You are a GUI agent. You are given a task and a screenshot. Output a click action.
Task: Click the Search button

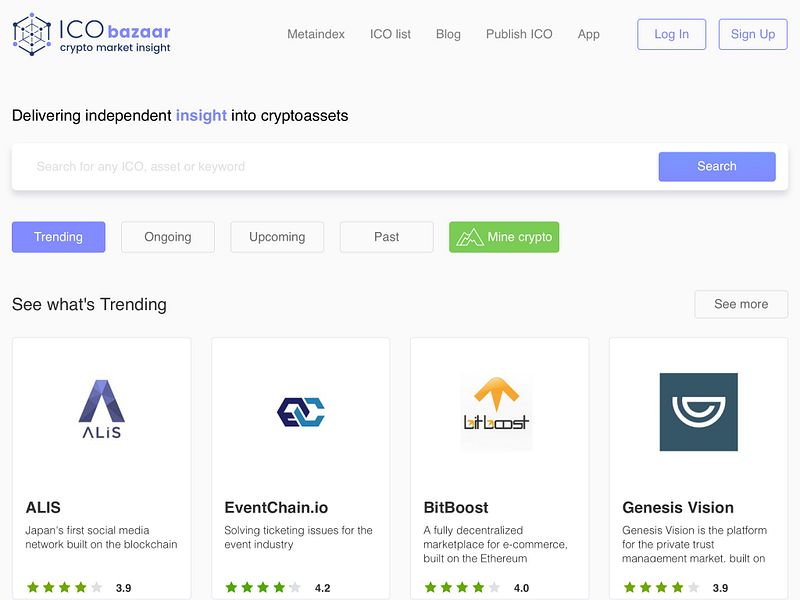717,166
